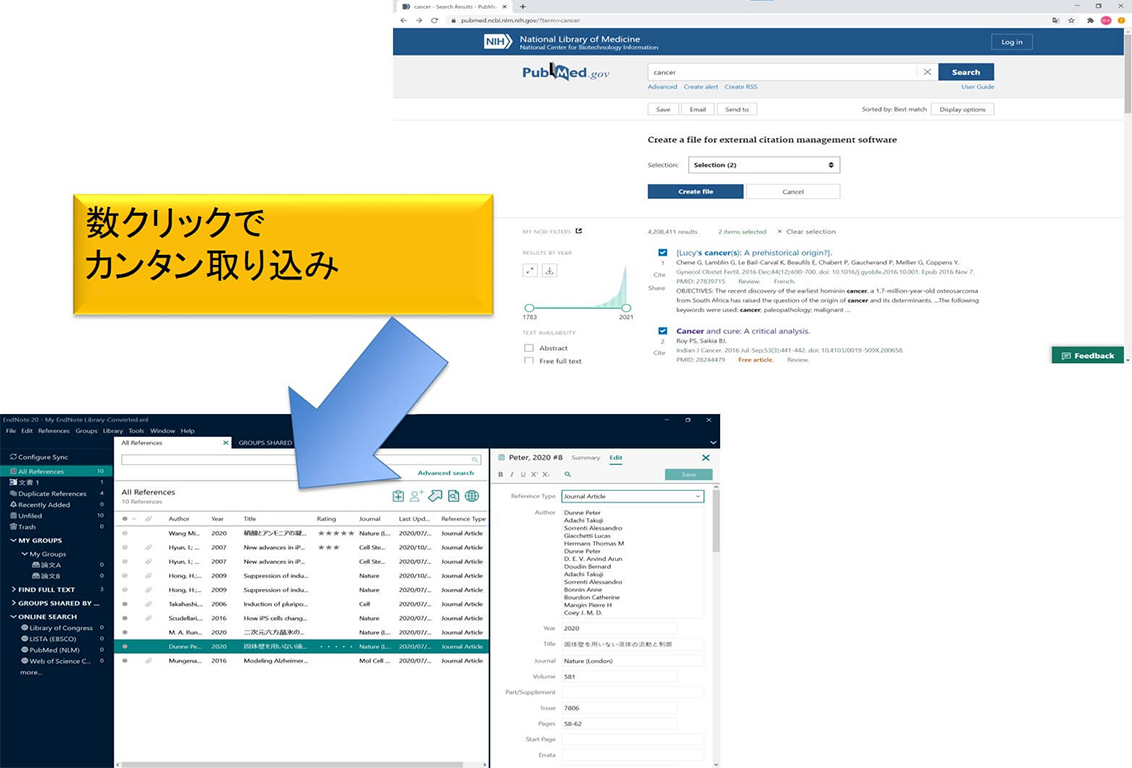Click the Send to button in PubMed
The image size is (1132, 768).
(x=736, y=109)
